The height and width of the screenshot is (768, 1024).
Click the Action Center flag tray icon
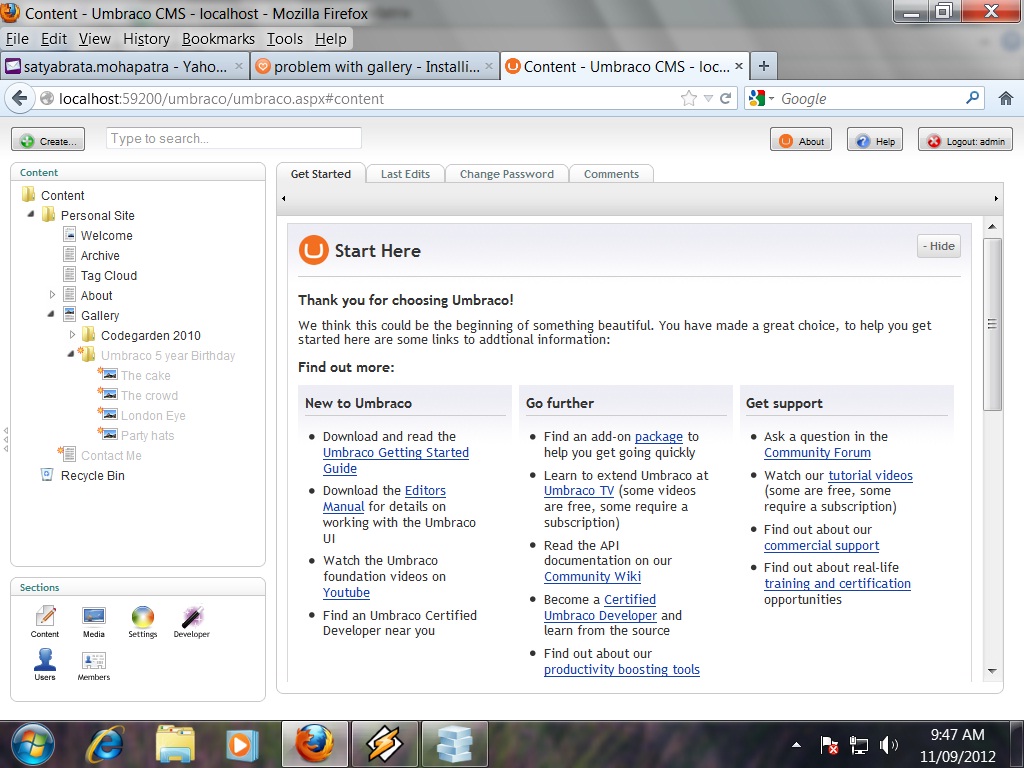click(x=829, y=744)
